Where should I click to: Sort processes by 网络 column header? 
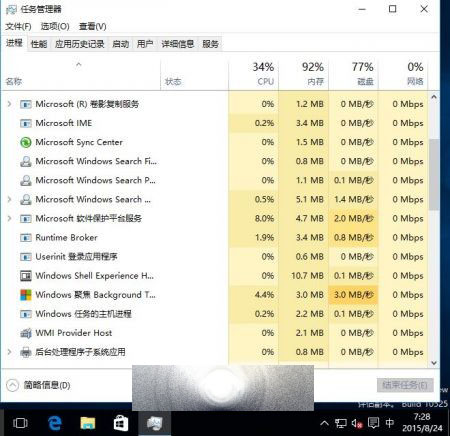point(403,74)
